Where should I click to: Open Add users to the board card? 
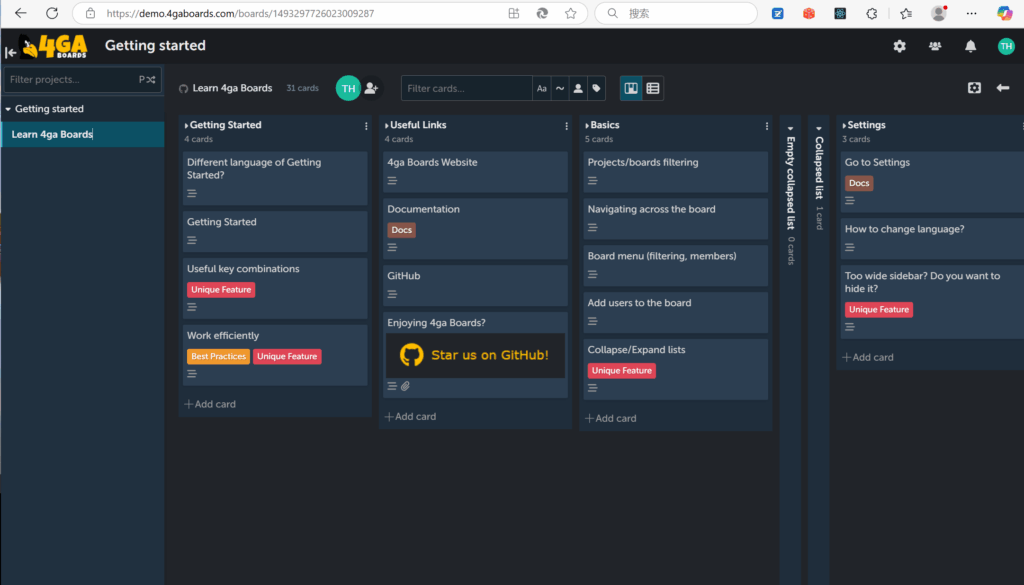(675, 313)
